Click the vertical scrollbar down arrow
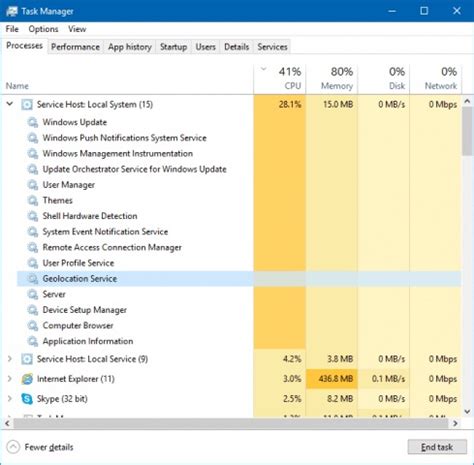474x465 pixels. point(467,412)
